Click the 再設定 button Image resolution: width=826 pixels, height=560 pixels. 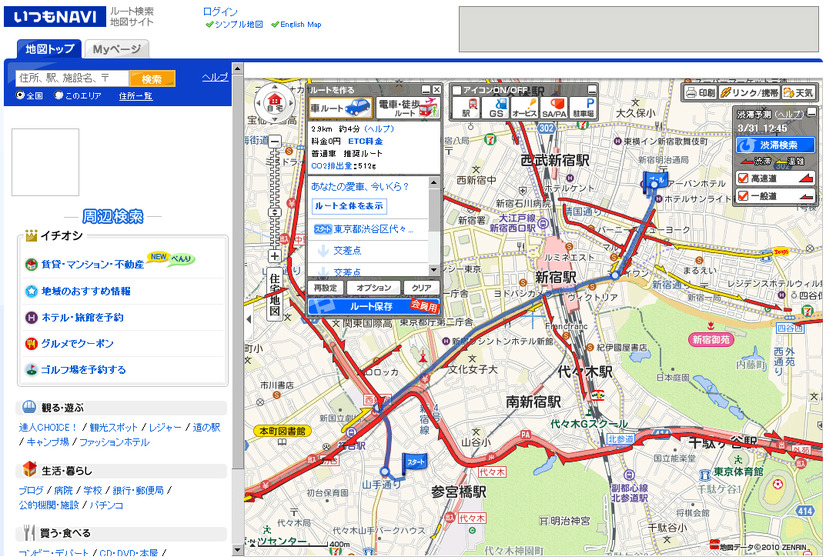[325, 288]
